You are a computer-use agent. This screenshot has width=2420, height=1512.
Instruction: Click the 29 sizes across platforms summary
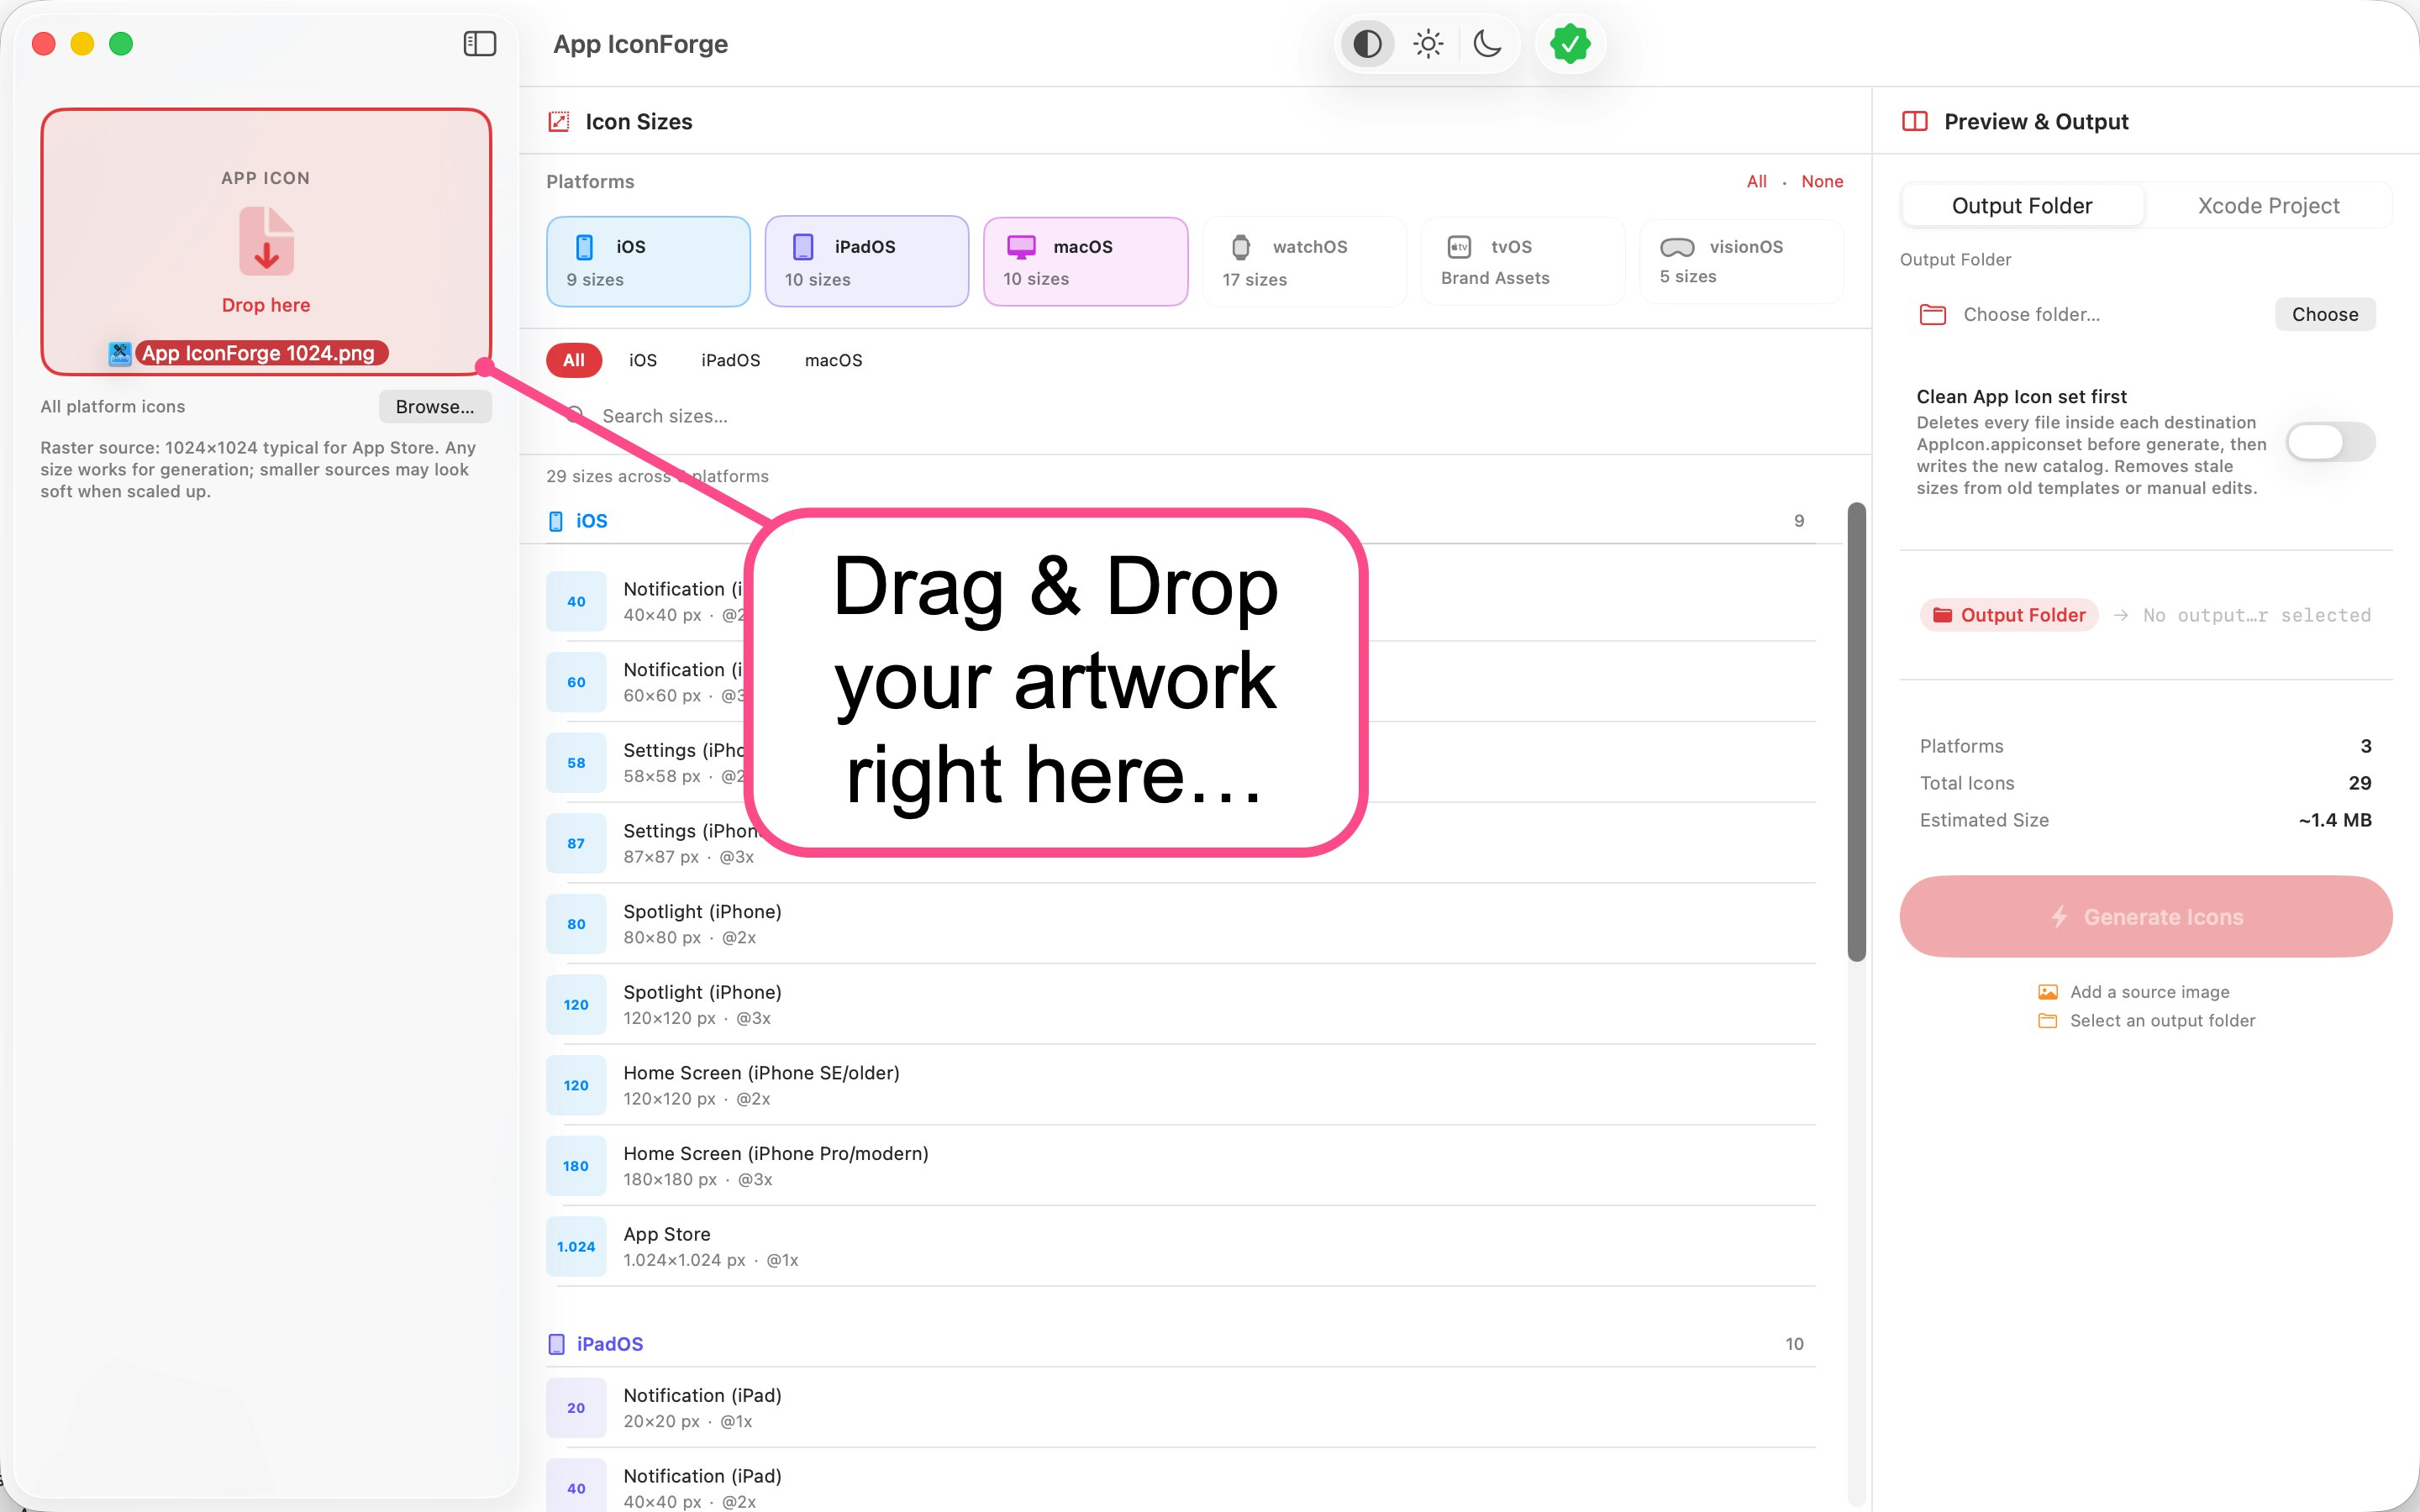[x=658, y=477]
